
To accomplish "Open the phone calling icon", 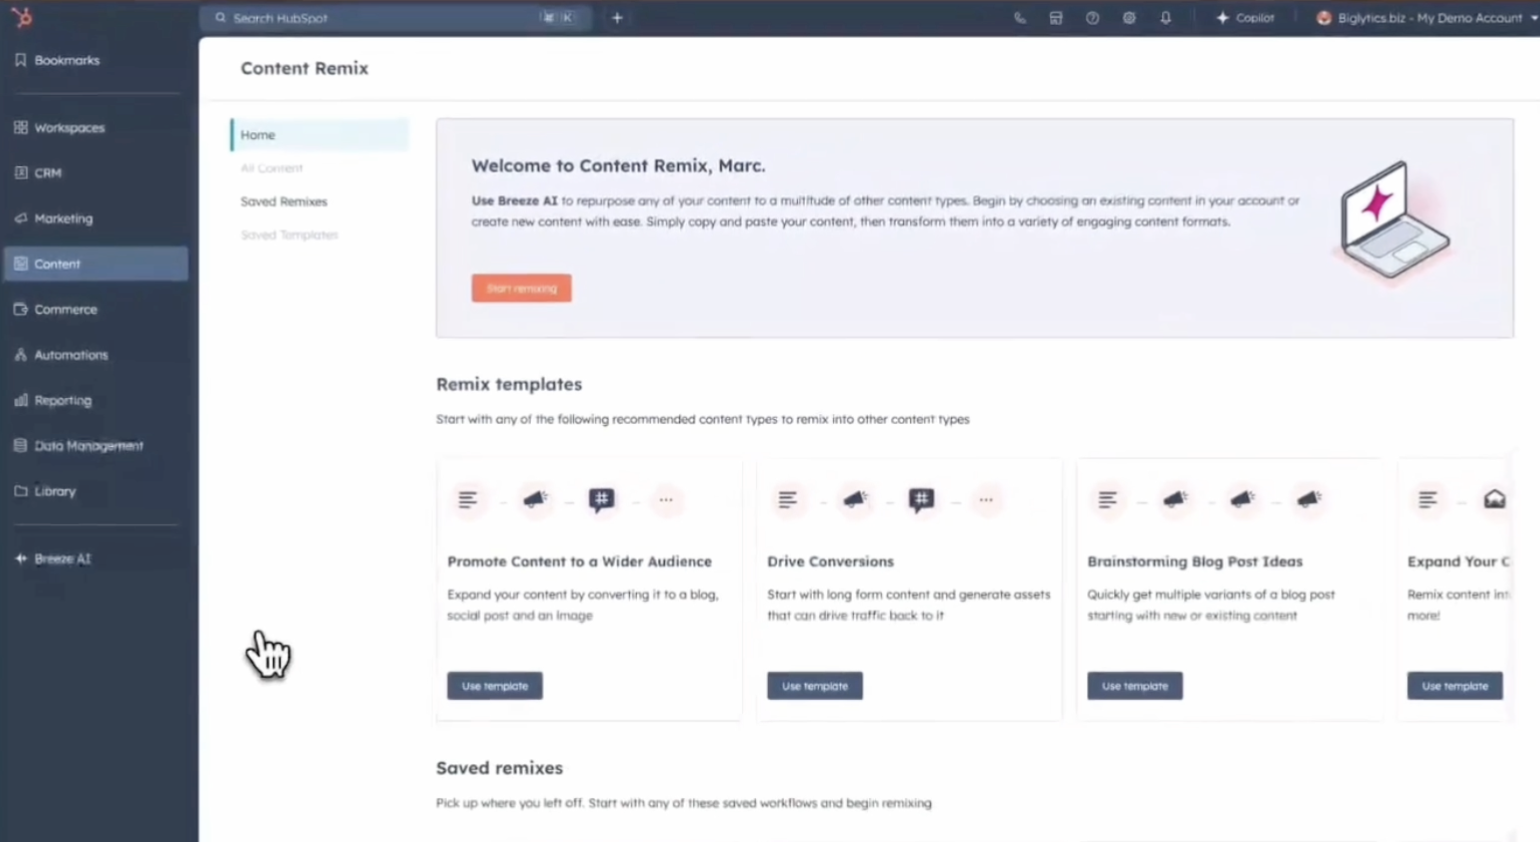I will pyautogui.click(x=1019, y=18).
